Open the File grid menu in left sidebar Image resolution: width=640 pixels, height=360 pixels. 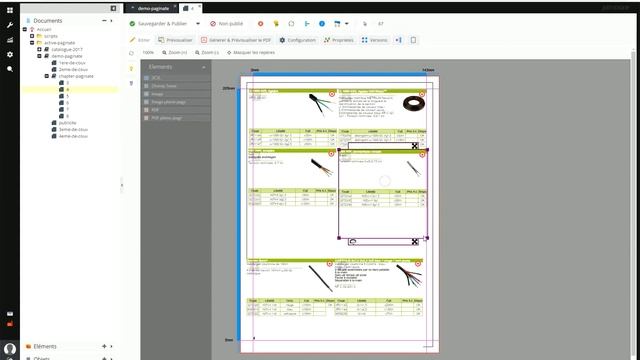point(10,10)
